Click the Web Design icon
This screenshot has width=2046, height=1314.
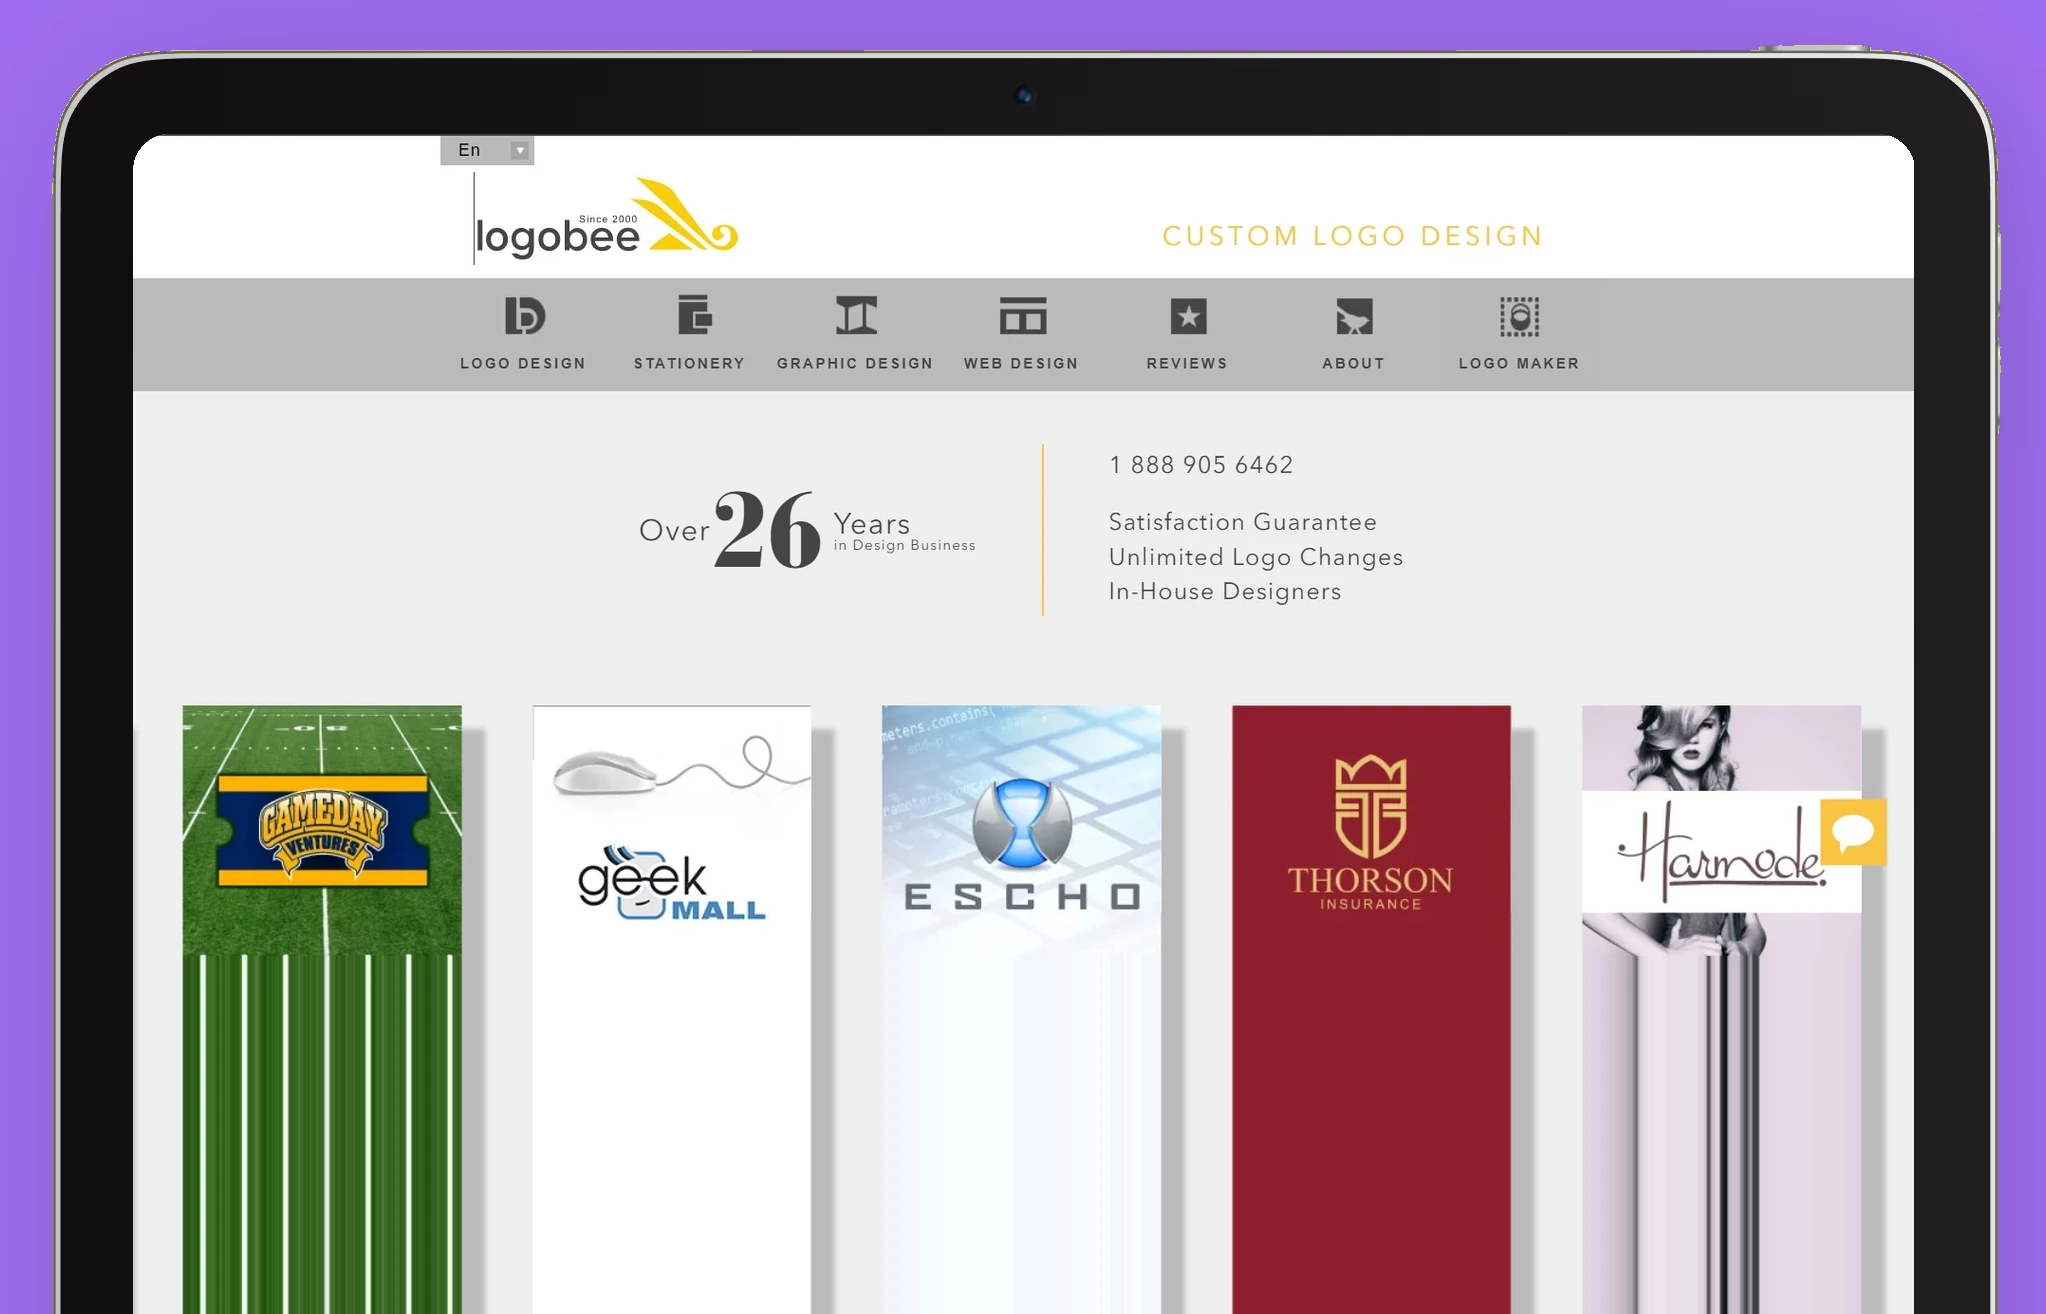pos(1022,316)
